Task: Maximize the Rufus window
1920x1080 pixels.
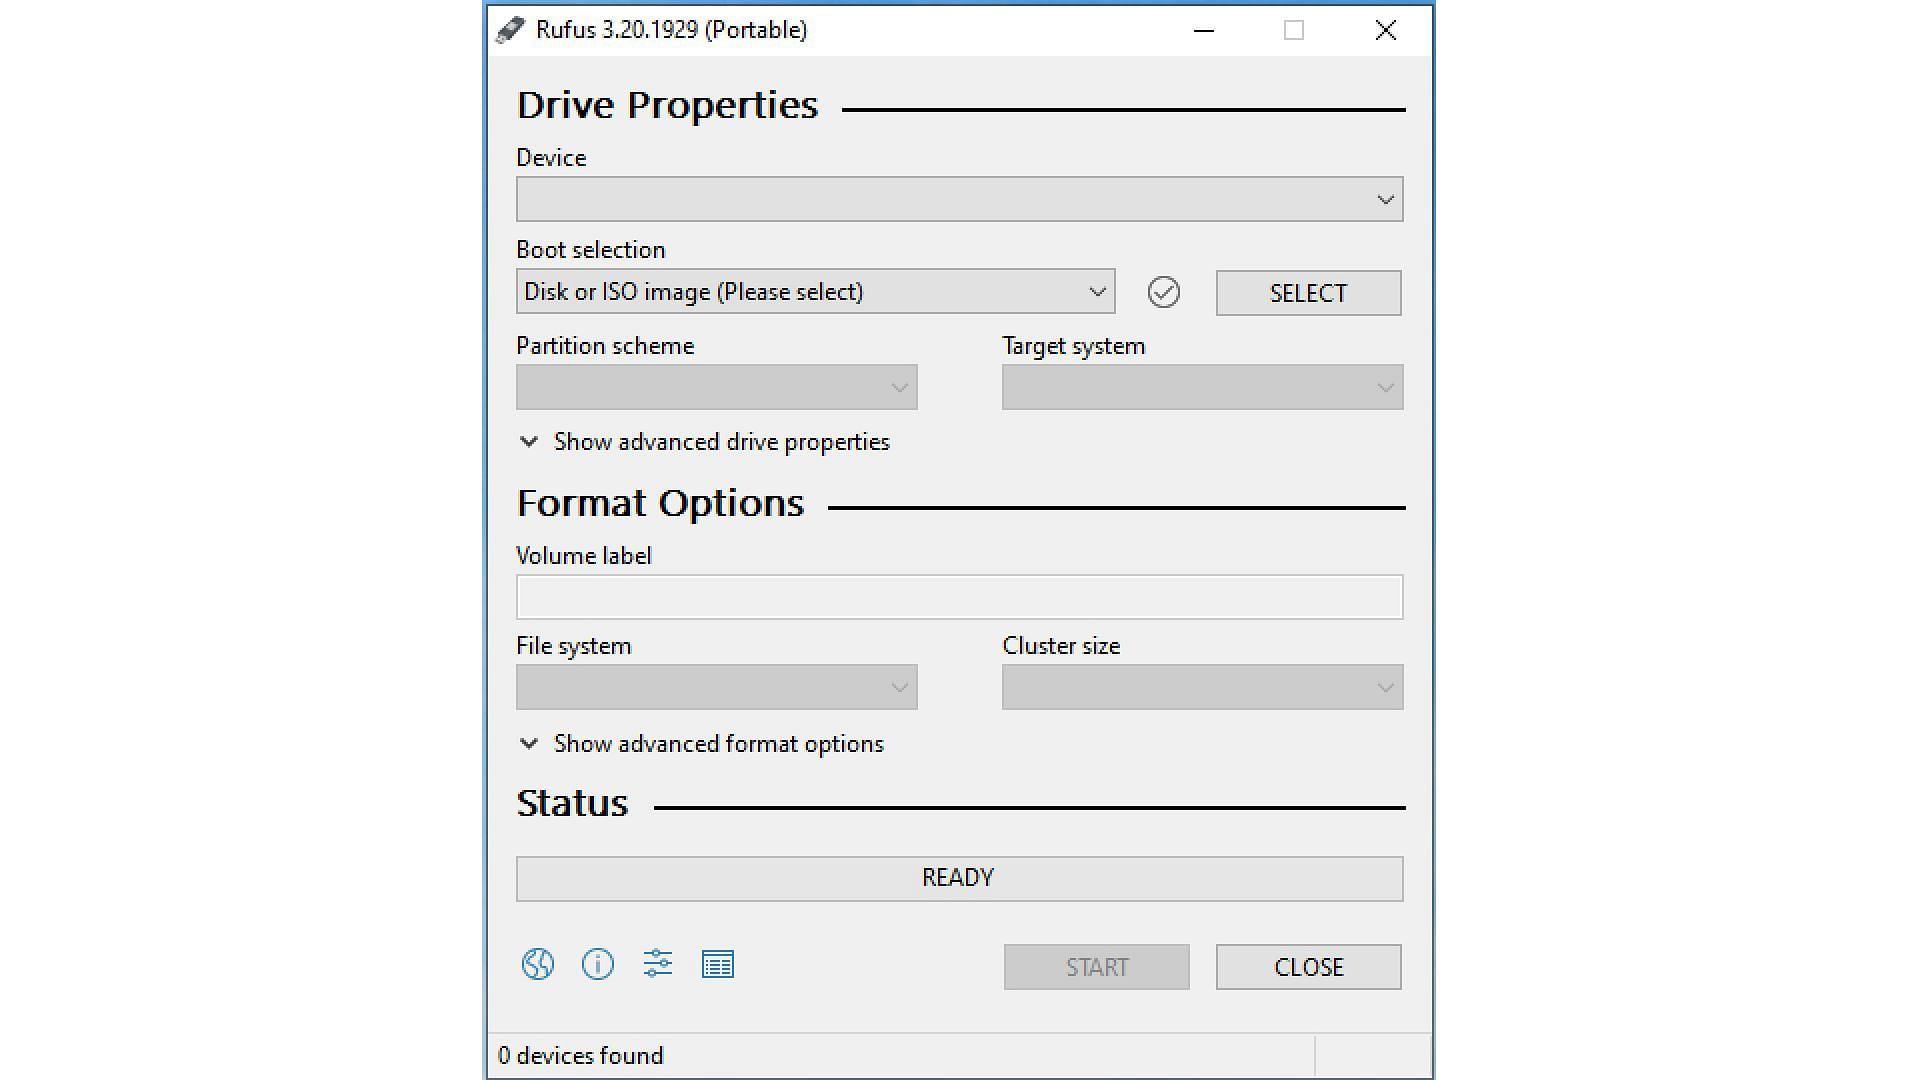Action: [1294, 30]
